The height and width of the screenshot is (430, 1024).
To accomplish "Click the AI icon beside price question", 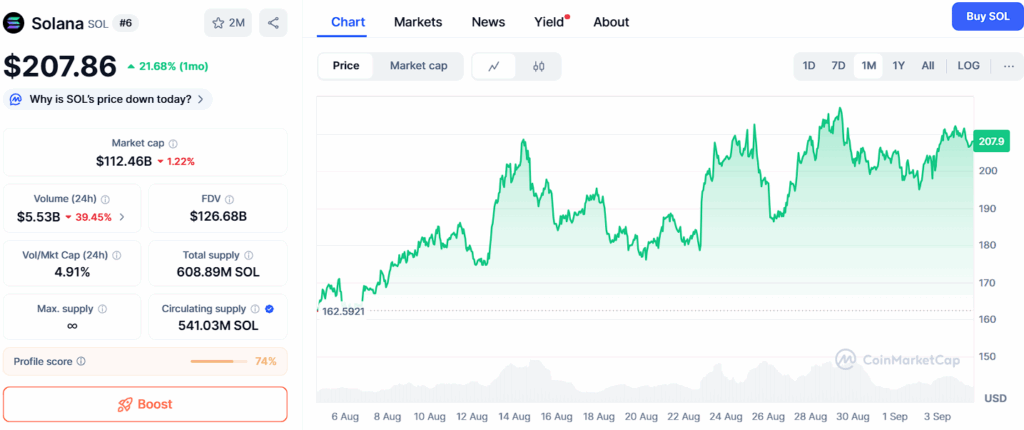I will (15, 99).
